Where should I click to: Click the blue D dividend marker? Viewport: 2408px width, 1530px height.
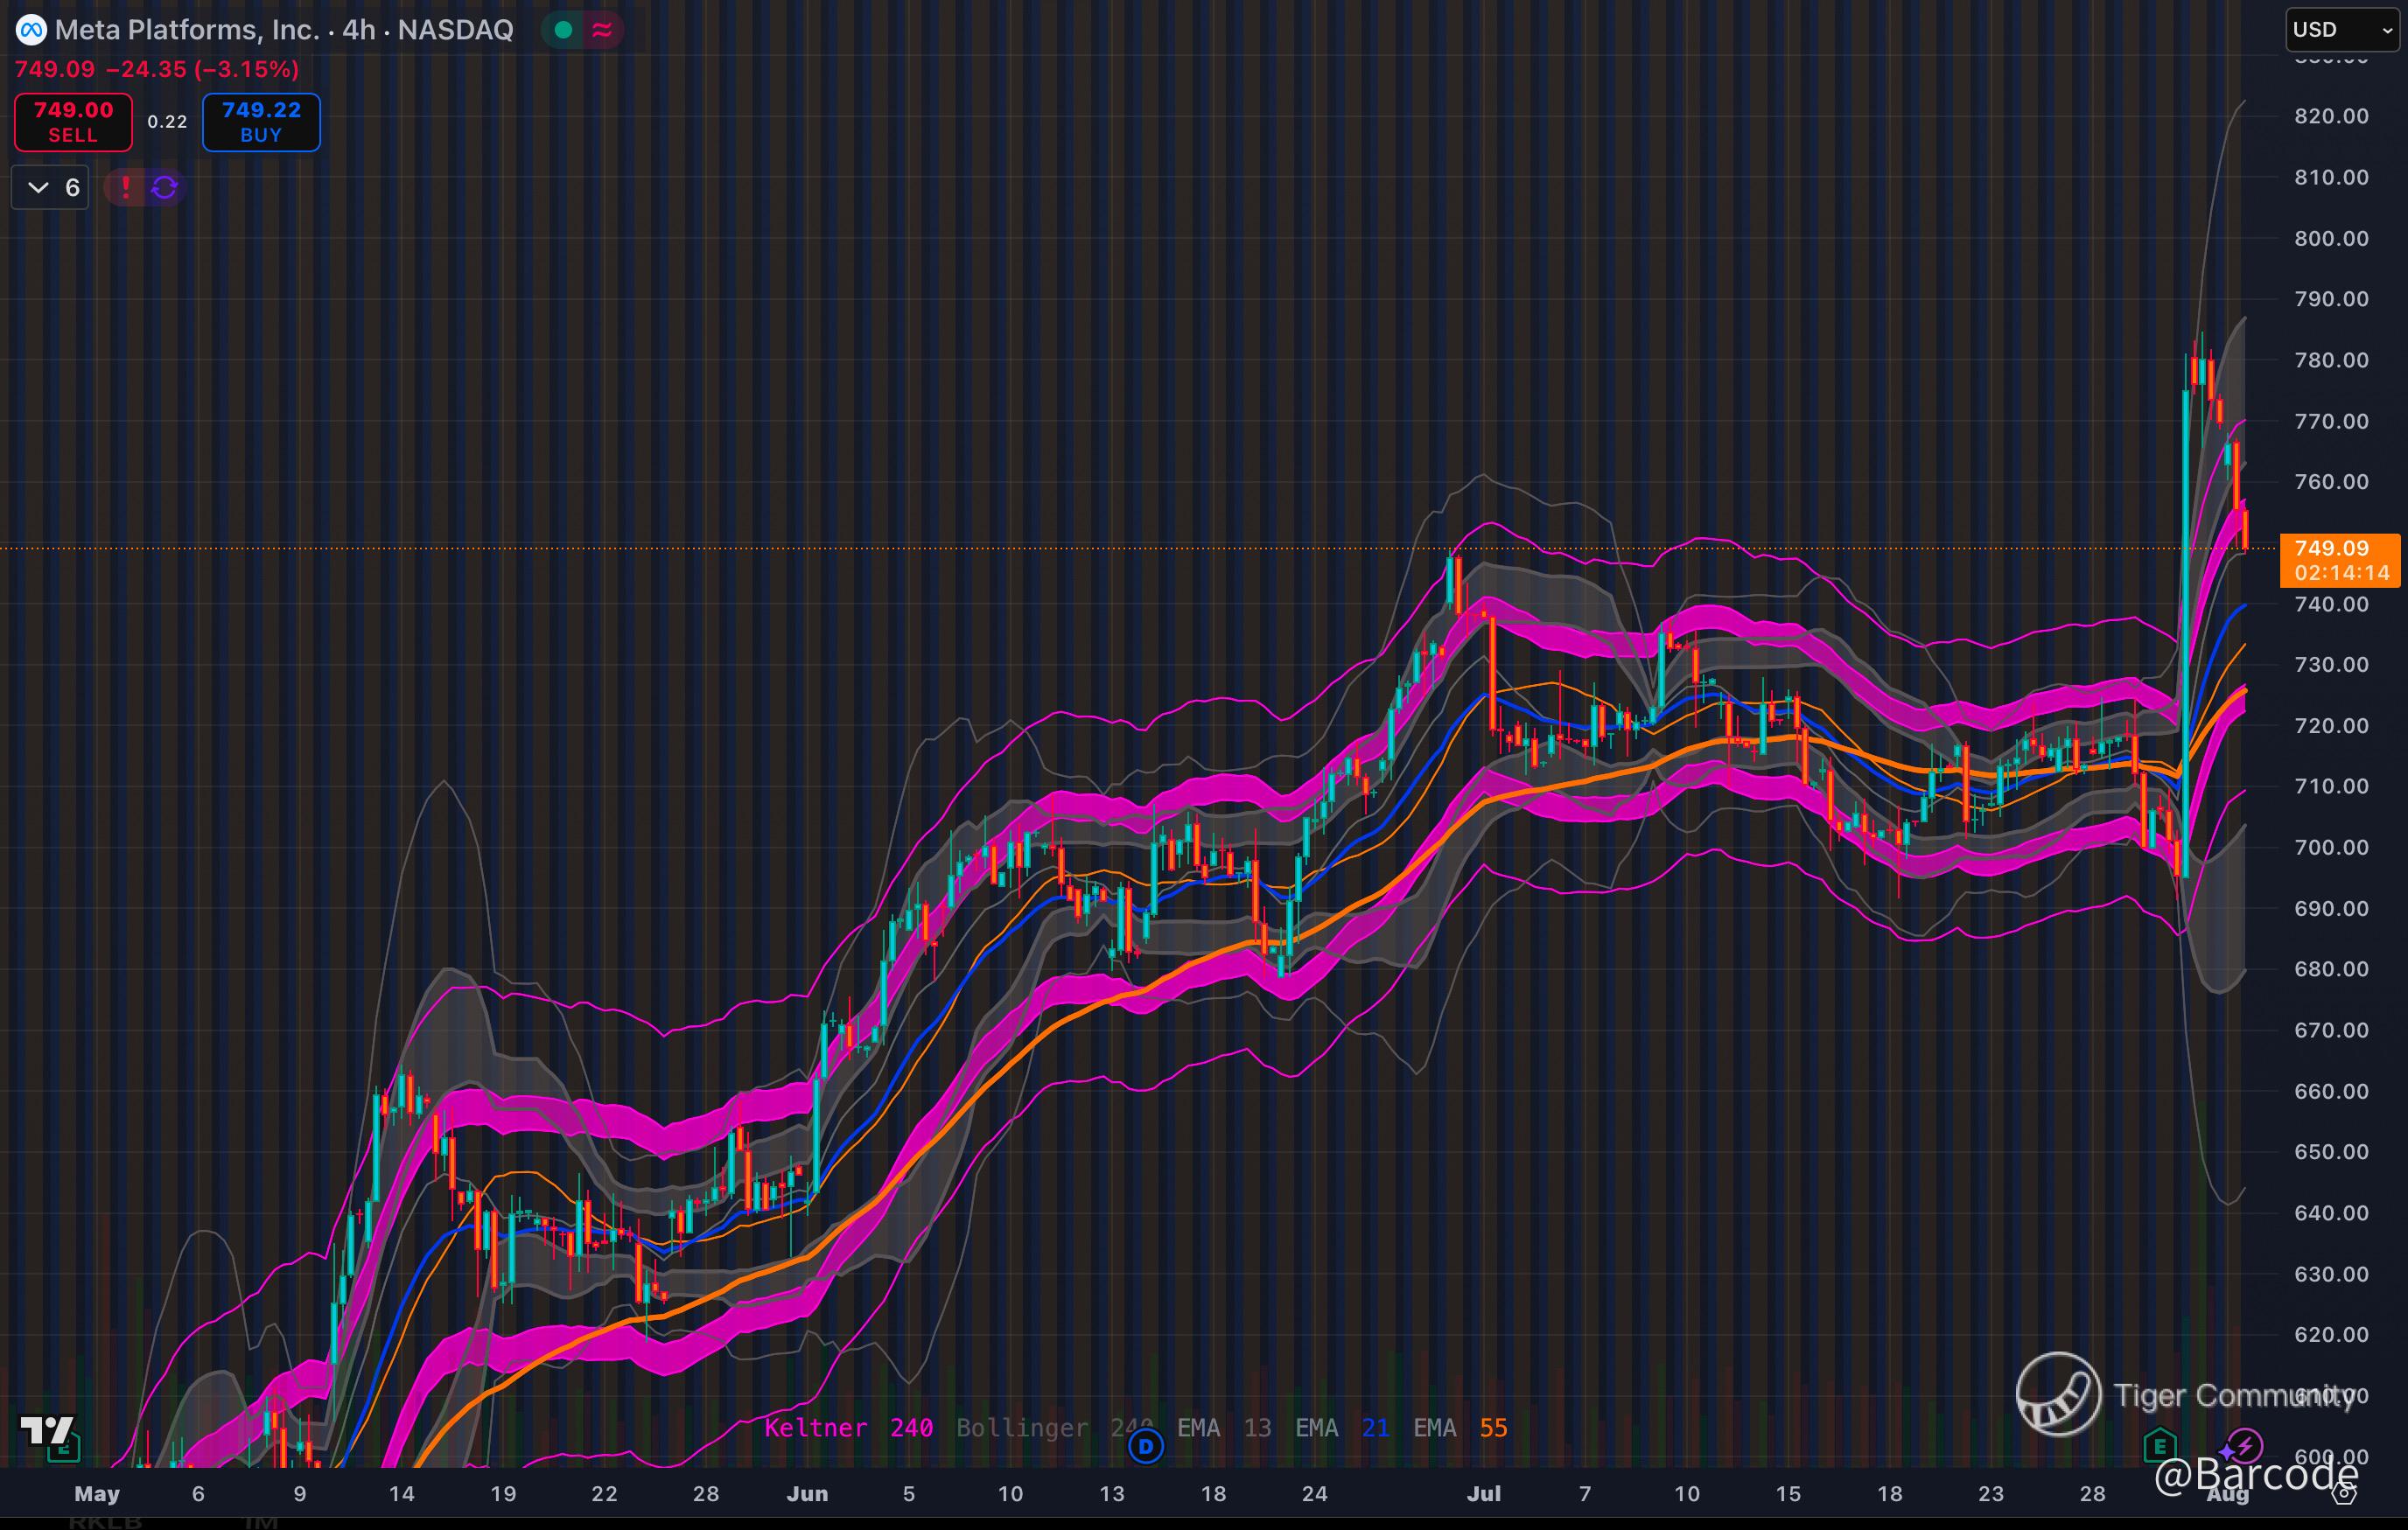(x=1146, y=1446)
